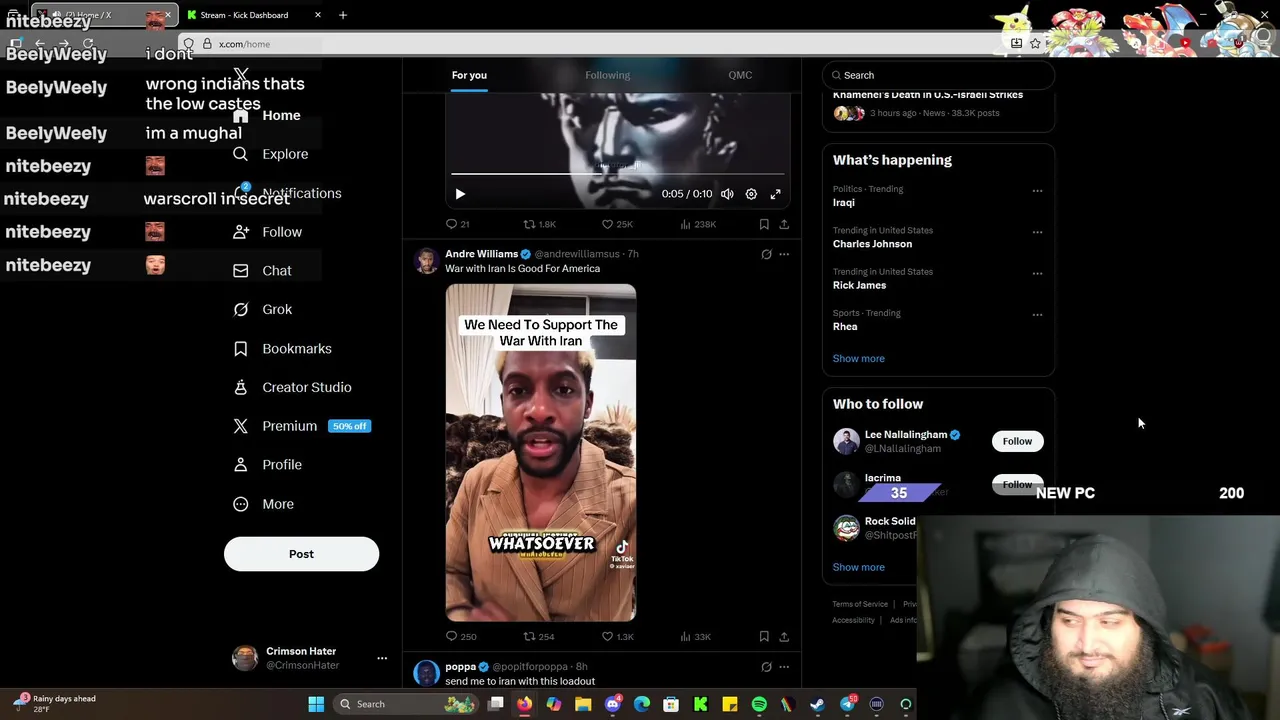The width and height of the screenshot is (1280, 720).
Task: Follow Lee Nallalingham
Action: (x=1017, y=441)
